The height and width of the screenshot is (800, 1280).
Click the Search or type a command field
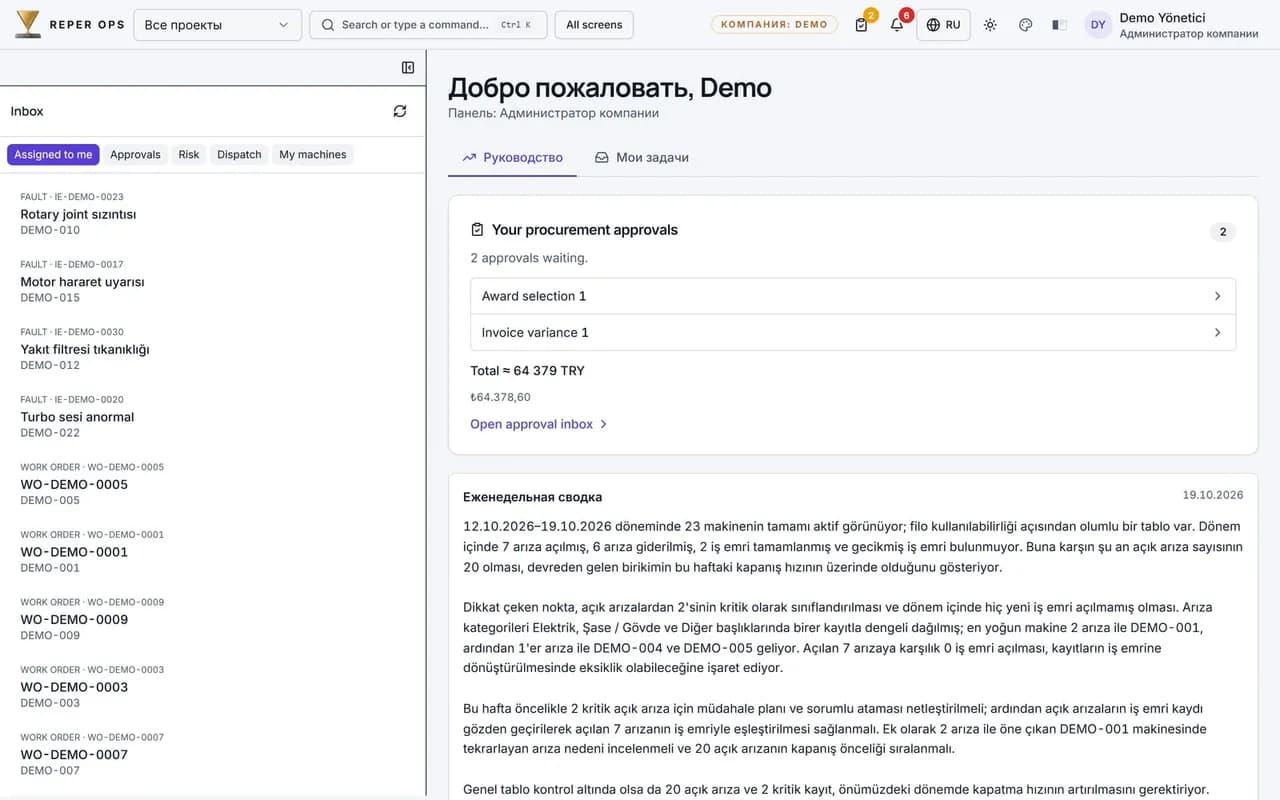[428, 25]
